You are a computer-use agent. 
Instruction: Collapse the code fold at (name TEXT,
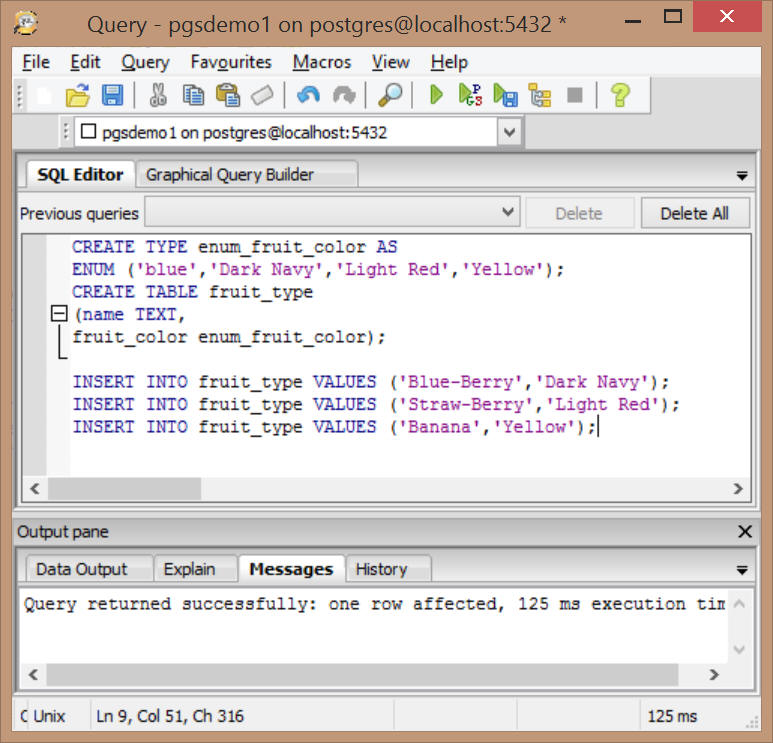pos(59,314)
